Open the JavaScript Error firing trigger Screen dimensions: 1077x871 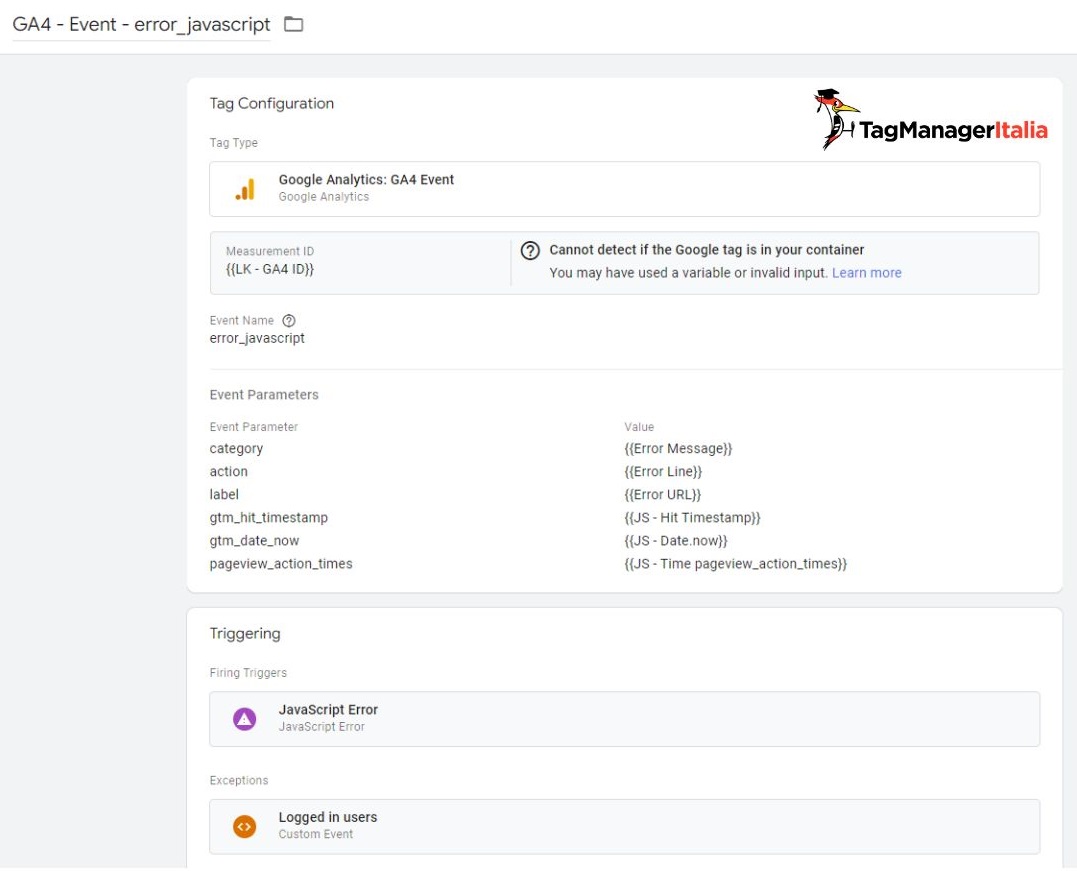(x=328, y=710)
